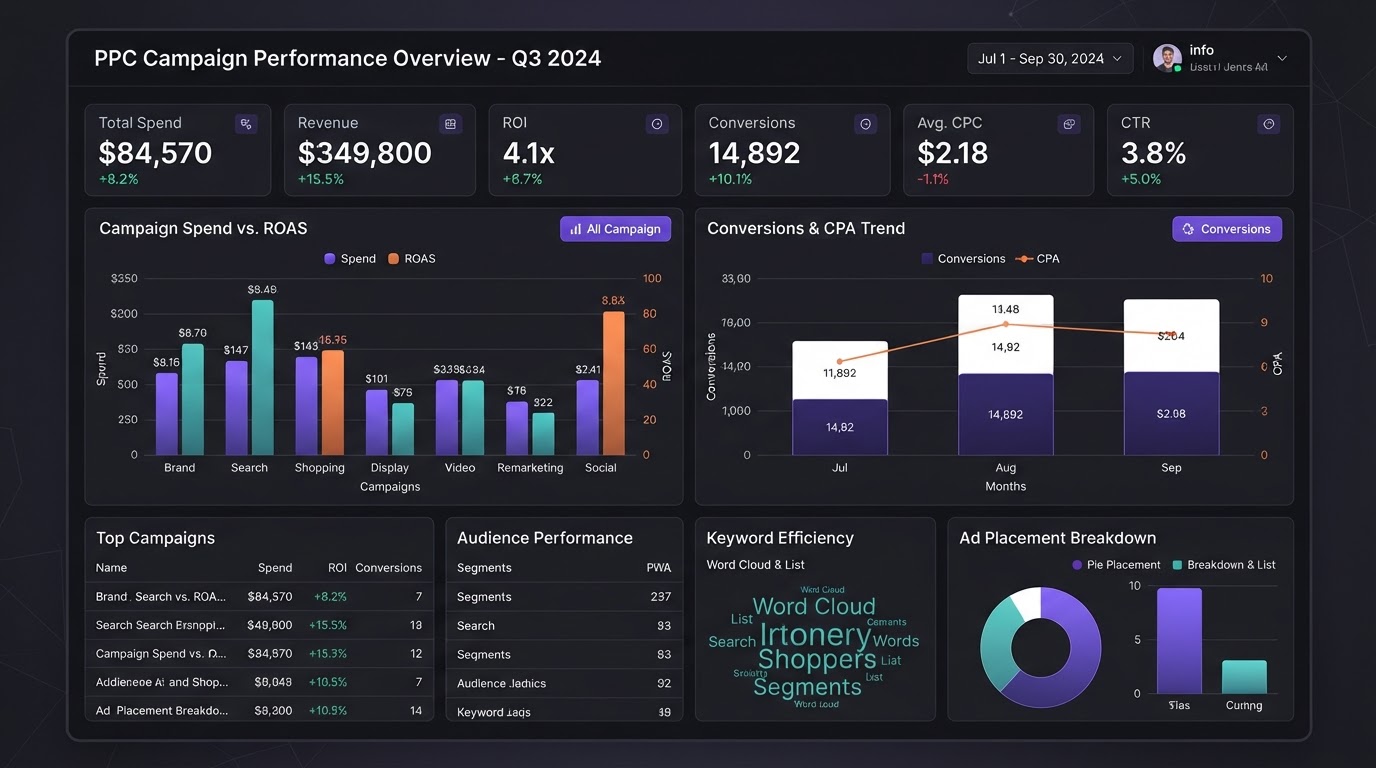Toggle the ROAS legend item
This screenshot has height=768, width=1376.
[x=412, y=258]
